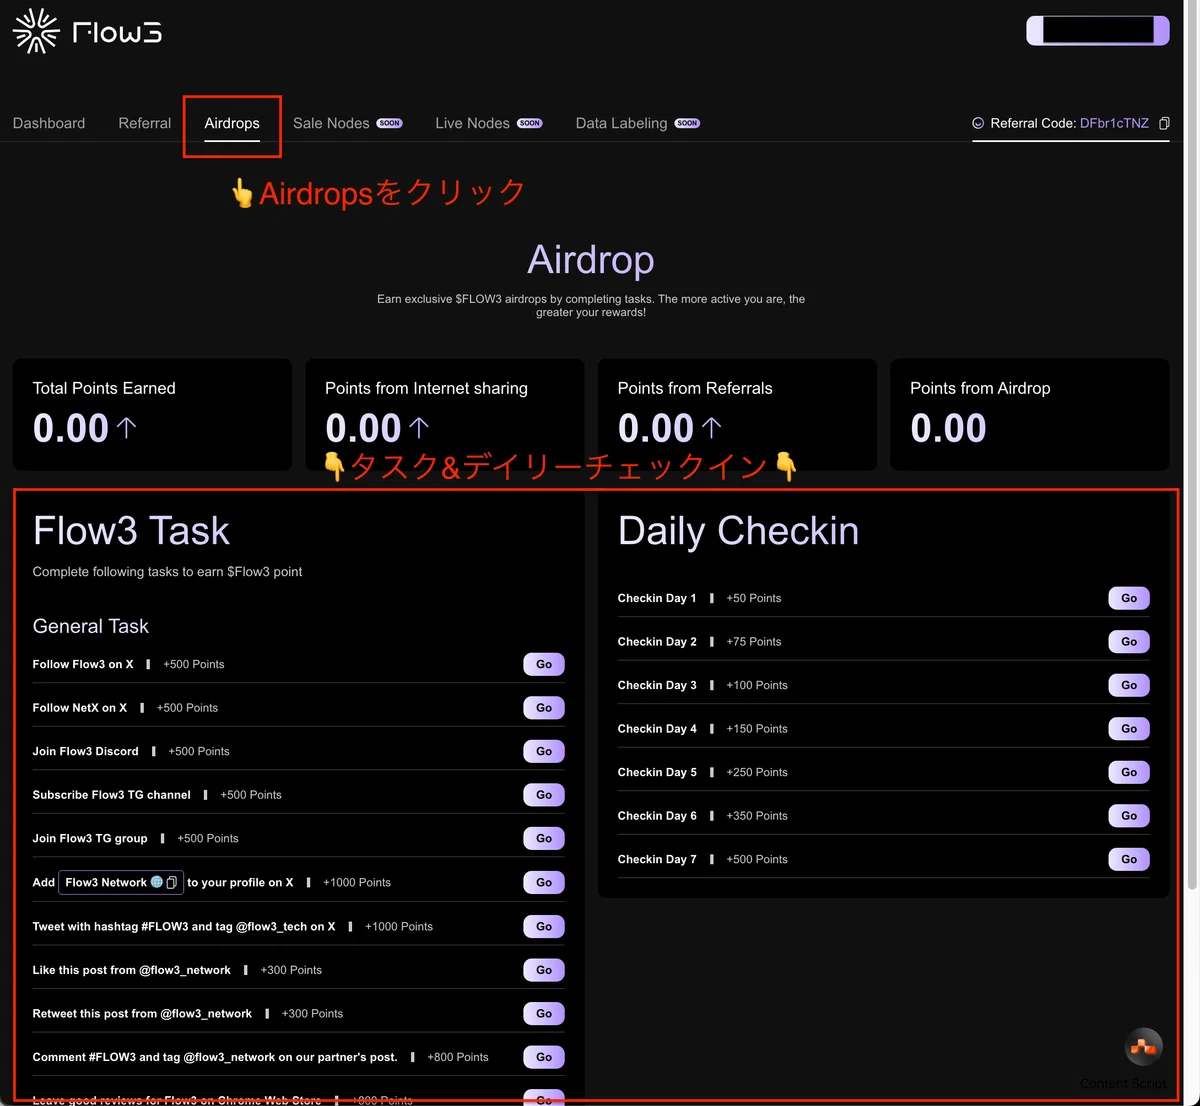The width and height of the screenshot is (1200, 1106).
Task: Click Go for Checkin Day 4
Action: click(1129, 729)
